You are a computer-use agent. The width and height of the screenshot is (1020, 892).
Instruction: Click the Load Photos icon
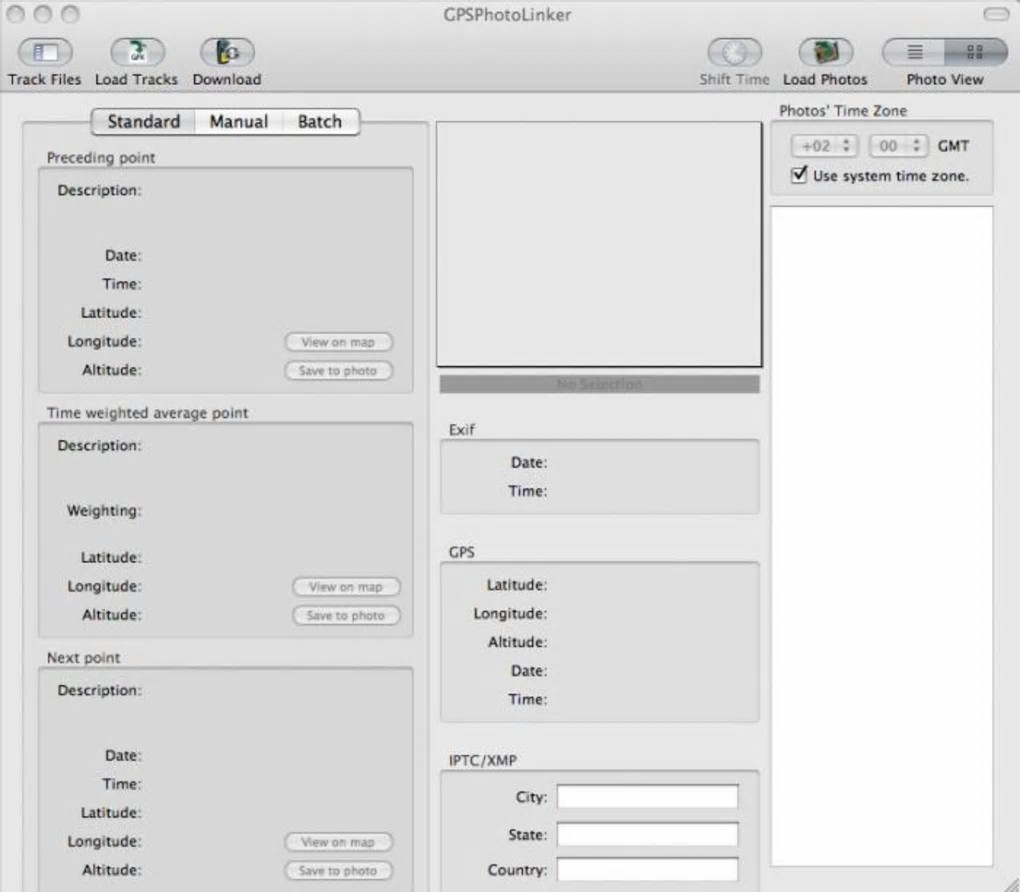pos(825,53)
